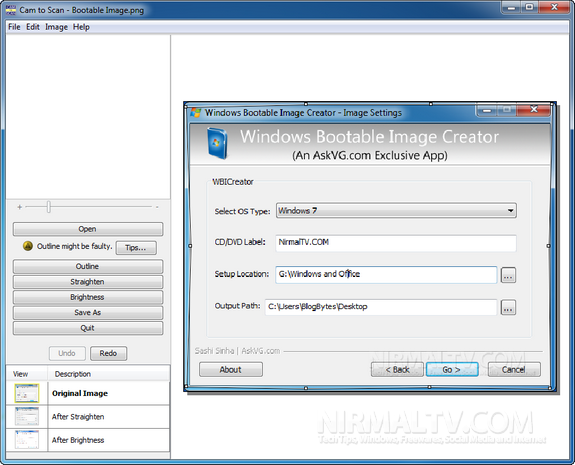Click the Cam to Scan title bar icon

(11, 10)
